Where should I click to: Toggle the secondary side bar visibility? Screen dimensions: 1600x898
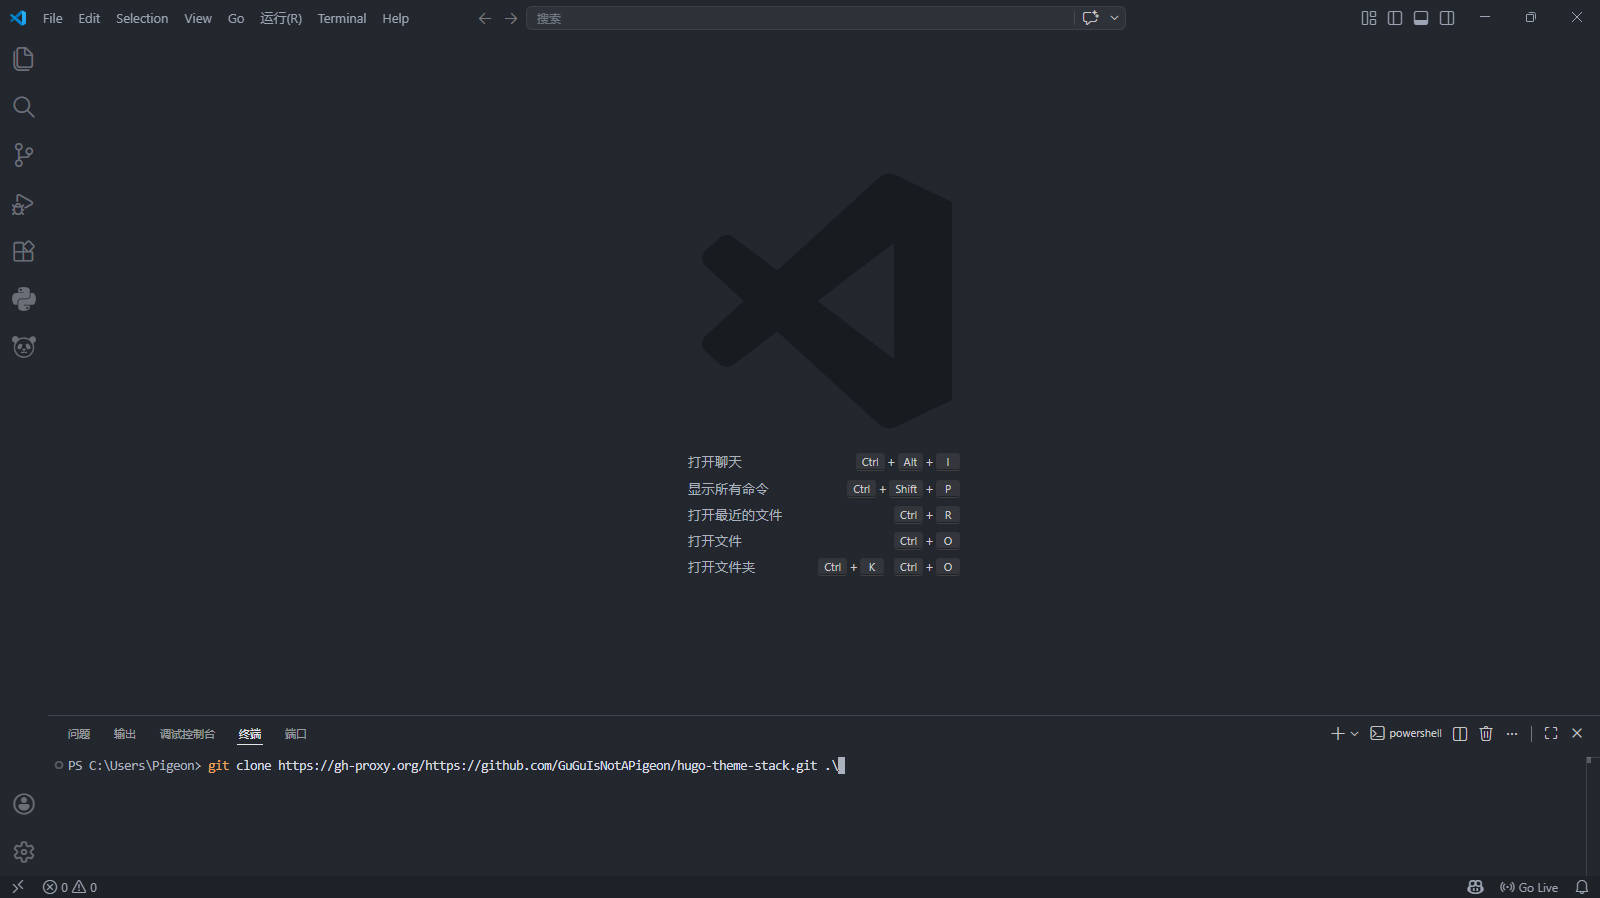1447,18
